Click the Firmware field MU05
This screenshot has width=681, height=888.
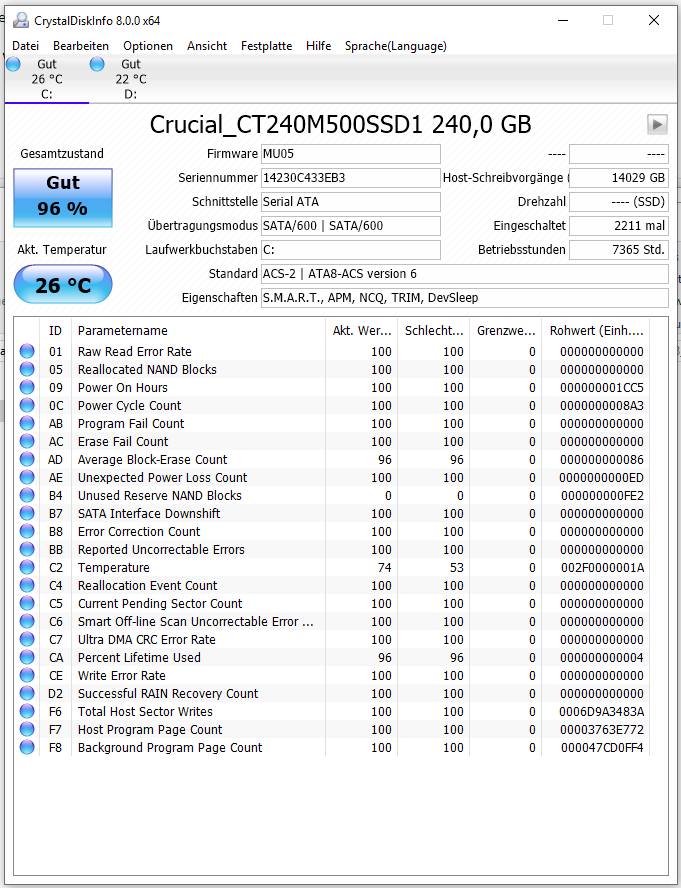351,153
